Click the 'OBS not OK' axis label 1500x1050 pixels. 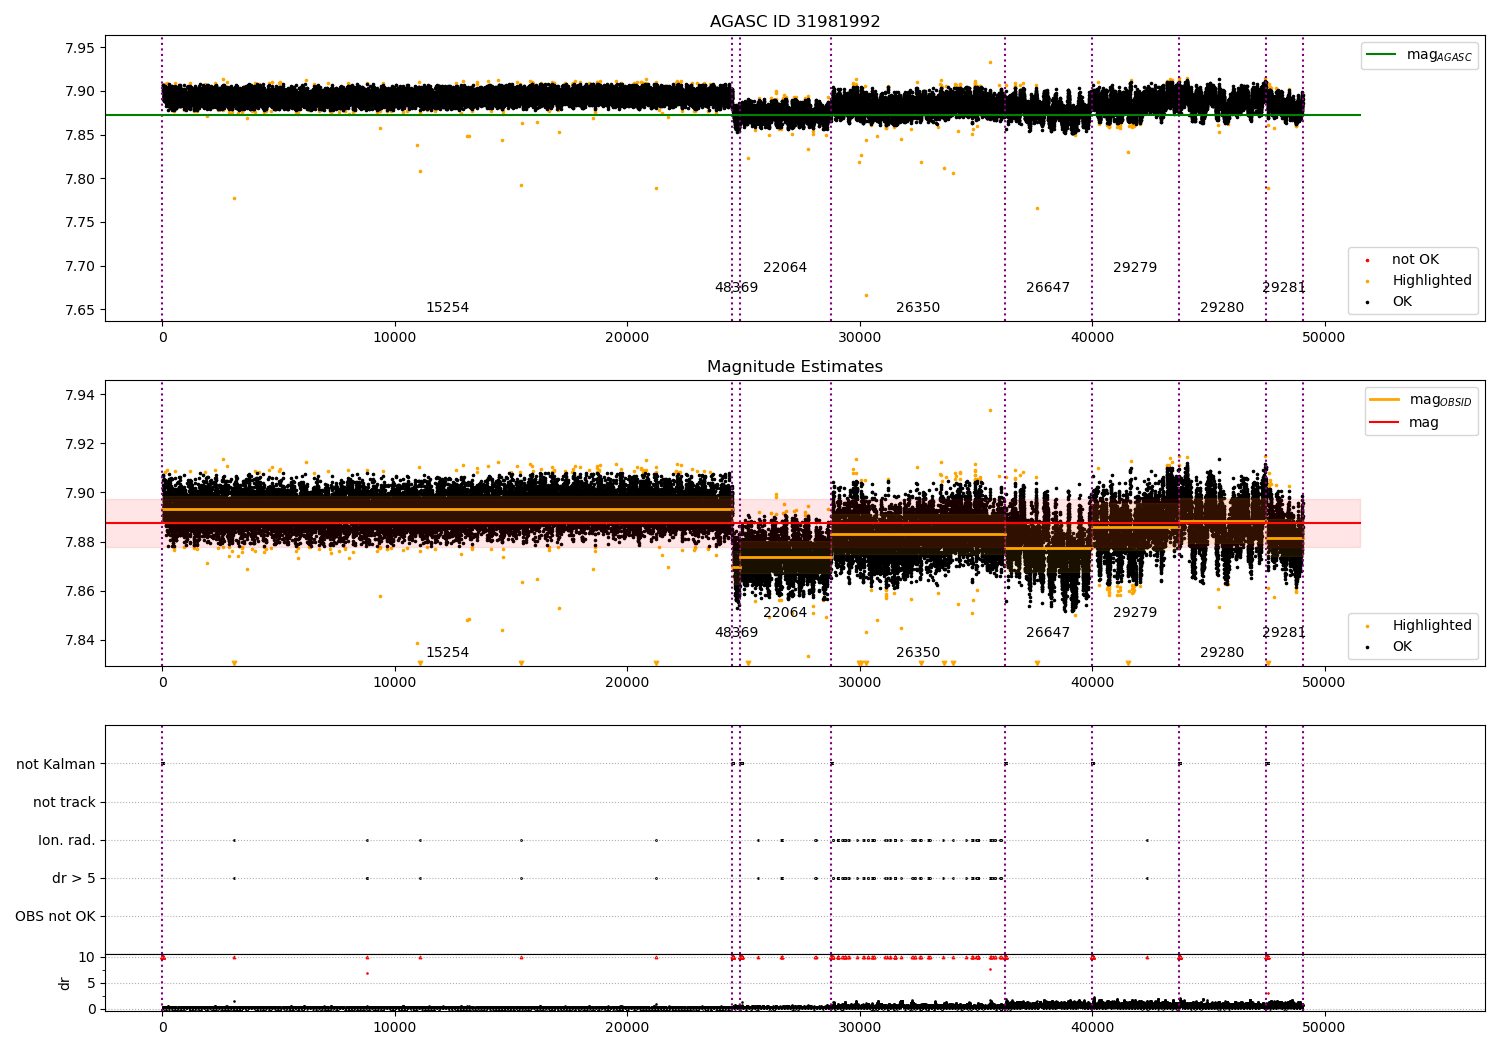(x=56, y=917)
